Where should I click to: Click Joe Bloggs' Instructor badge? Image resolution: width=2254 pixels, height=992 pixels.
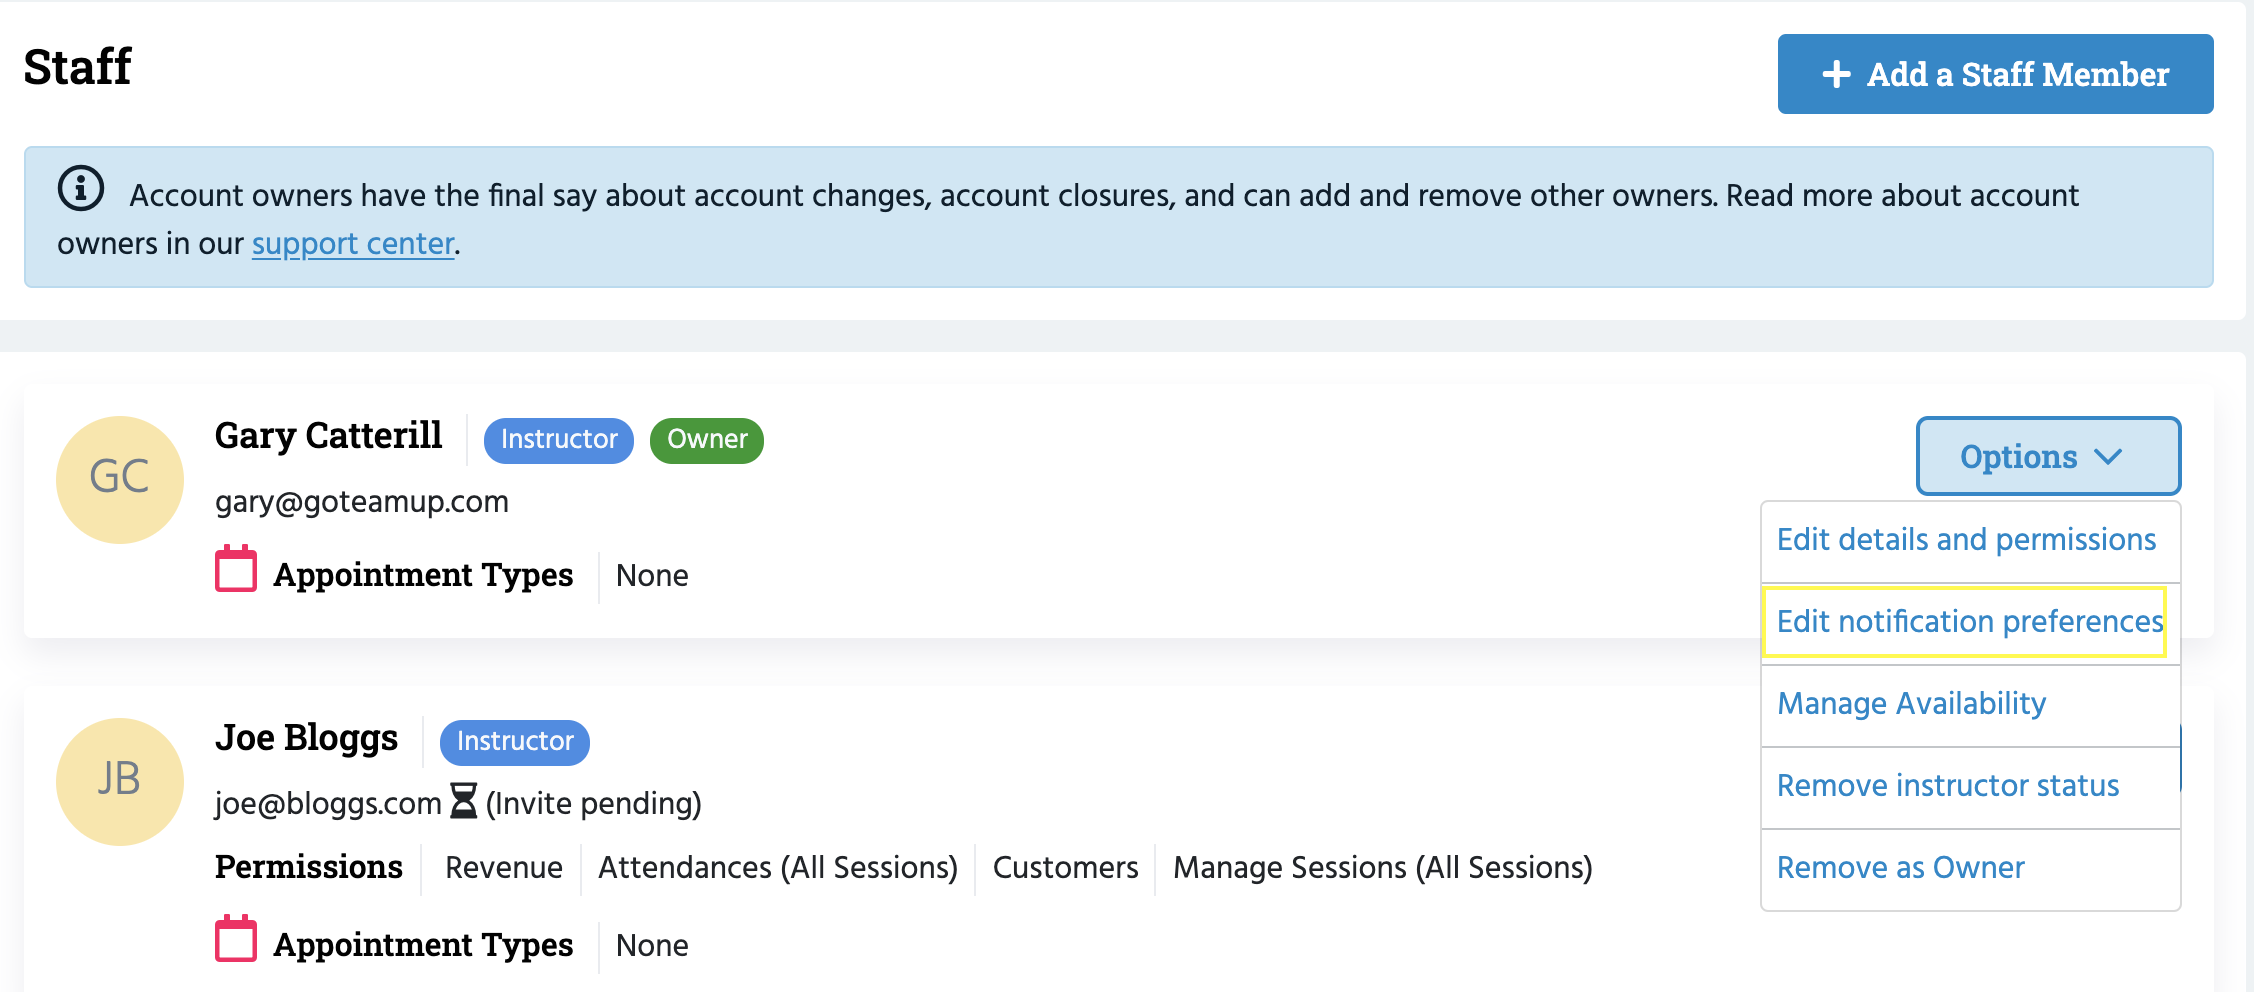point(514,742)
